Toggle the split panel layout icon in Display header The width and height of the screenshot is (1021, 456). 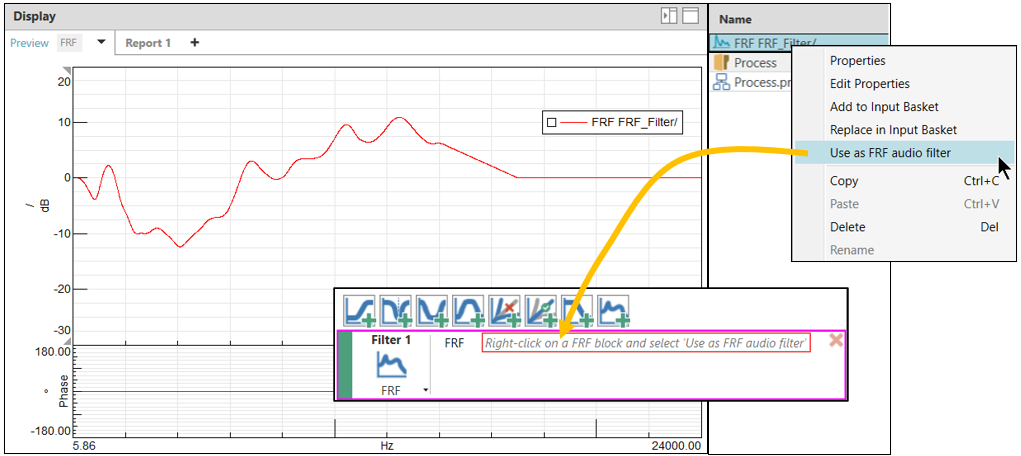click(669, 16)
